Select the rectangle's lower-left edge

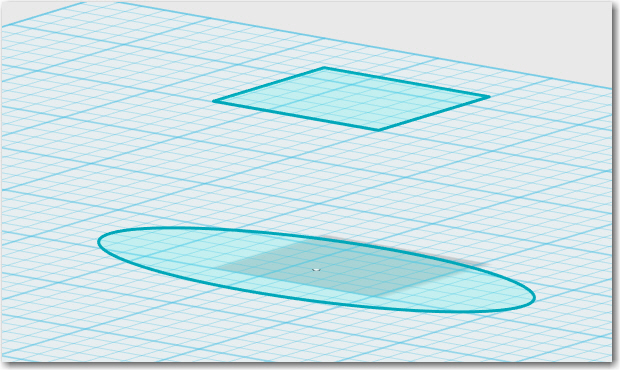pos(297,115)
